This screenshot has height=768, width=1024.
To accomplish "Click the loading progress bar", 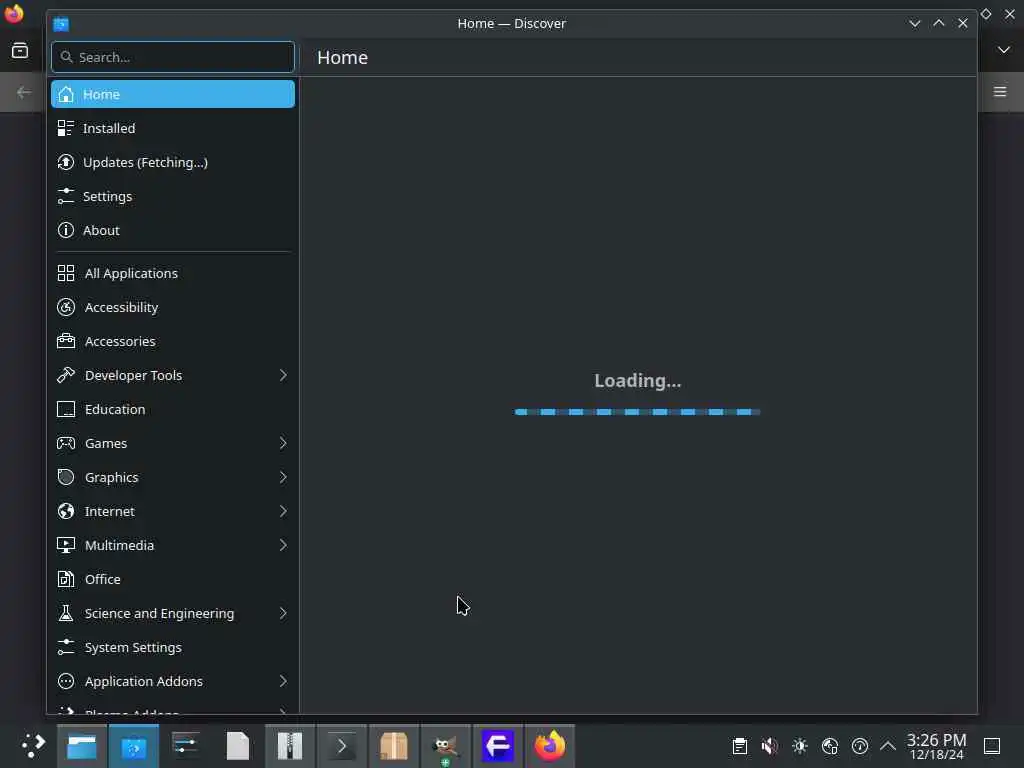I will tap(637, 411).
